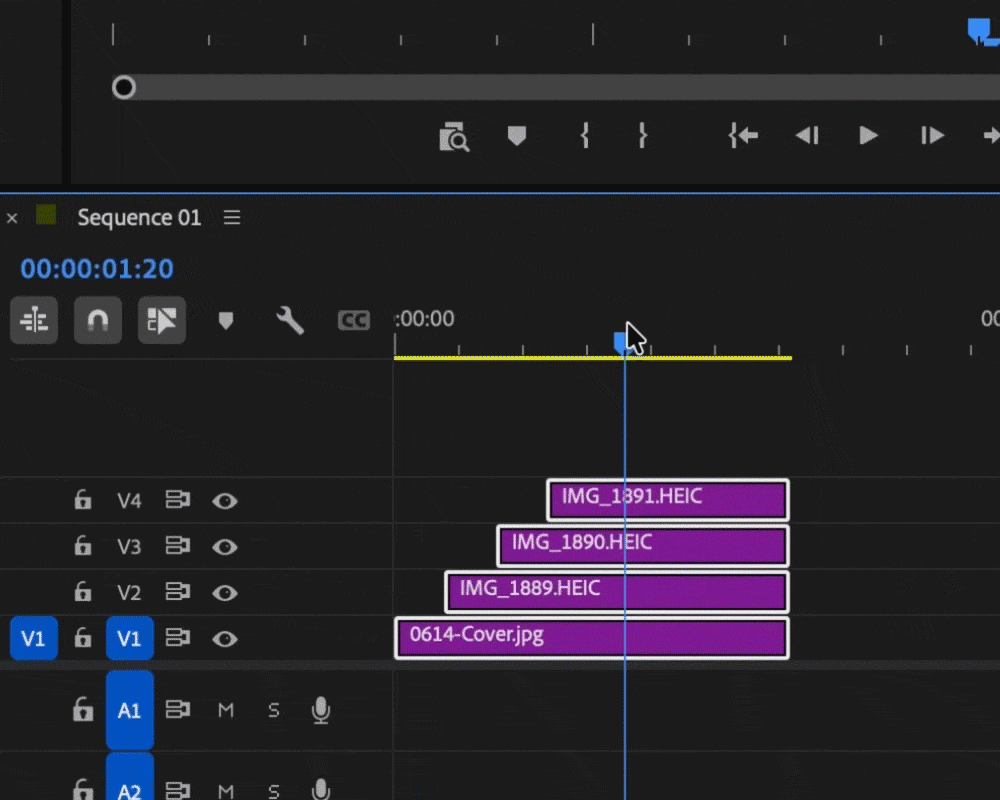
Task: Click the Mark Out button
Action: [643, 135]
